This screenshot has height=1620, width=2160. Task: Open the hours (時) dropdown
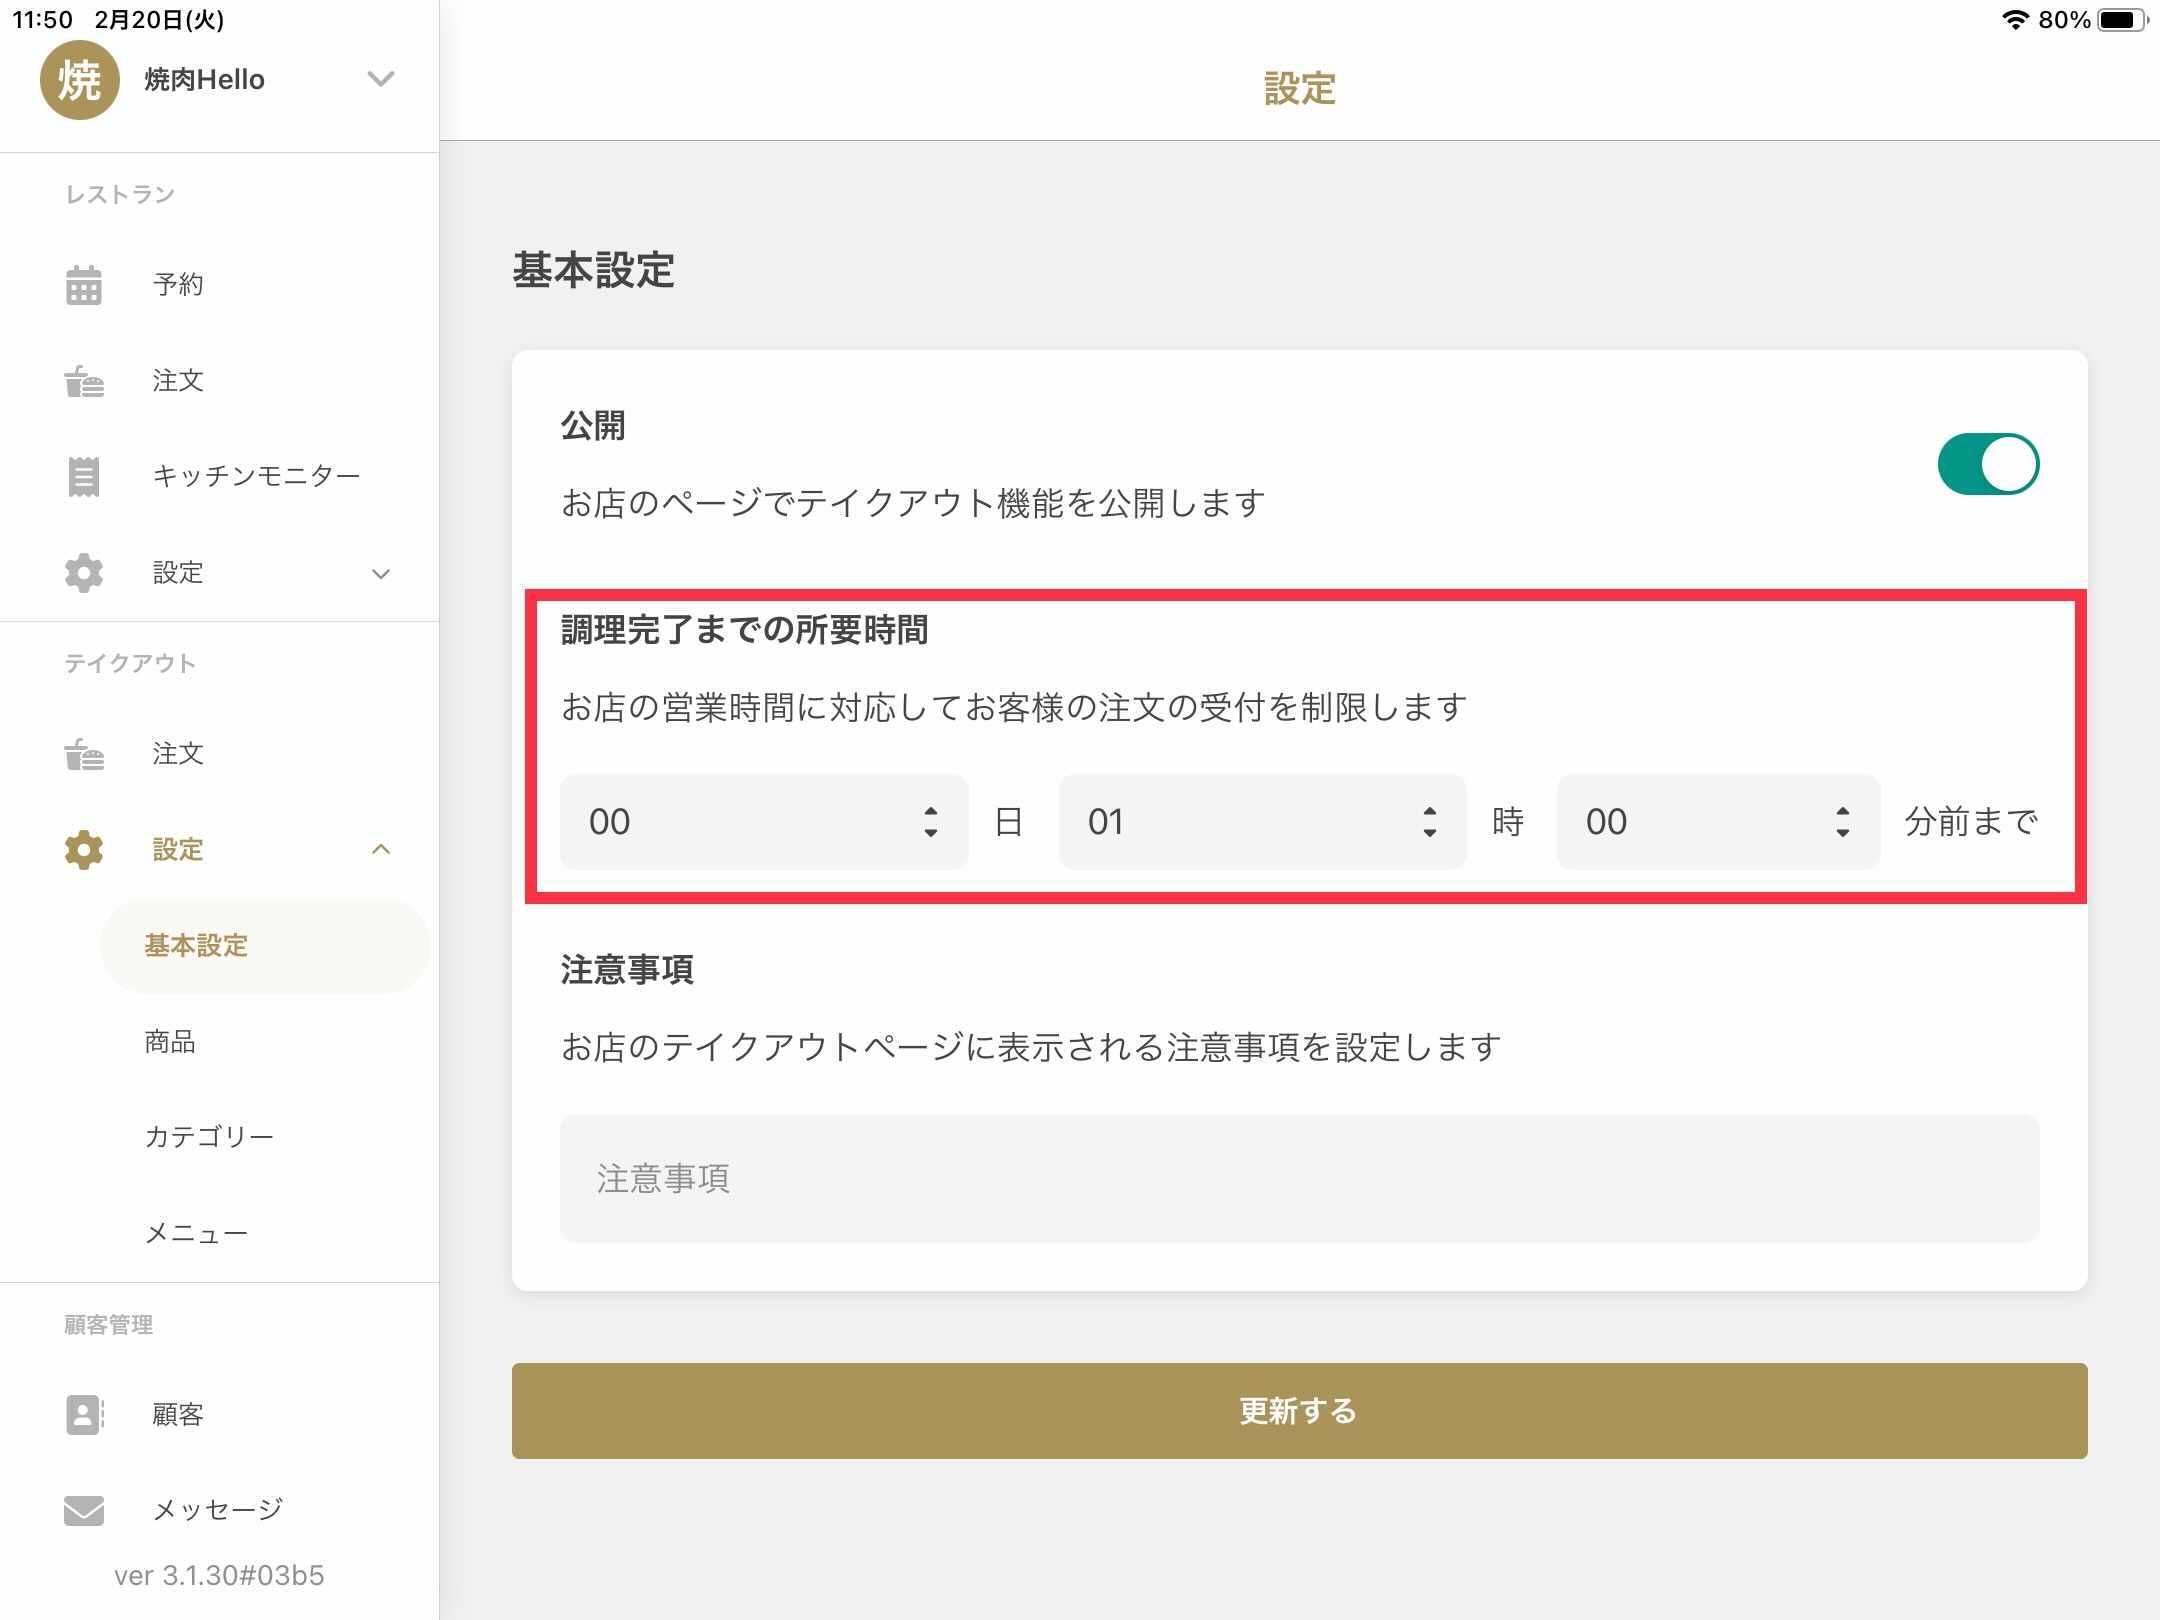(x=1262, y=822)
